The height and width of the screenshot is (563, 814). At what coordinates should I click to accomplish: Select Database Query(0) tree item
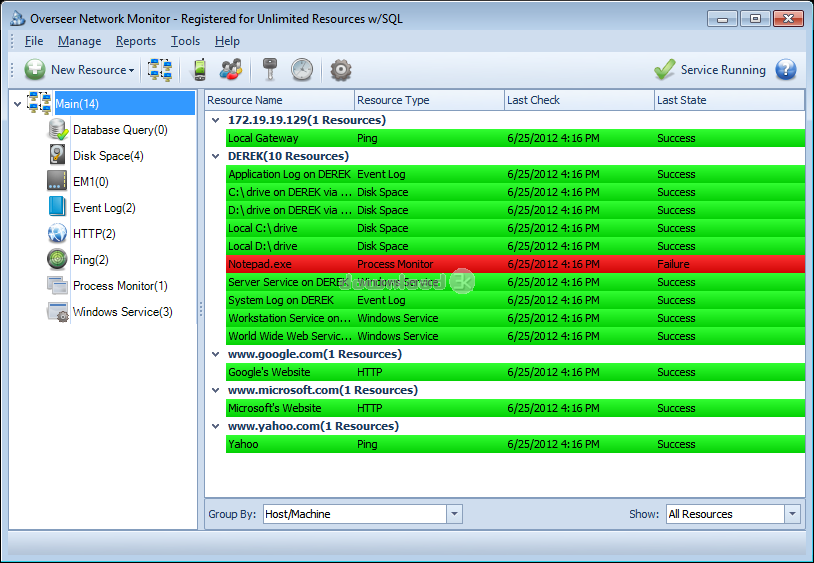120,130
